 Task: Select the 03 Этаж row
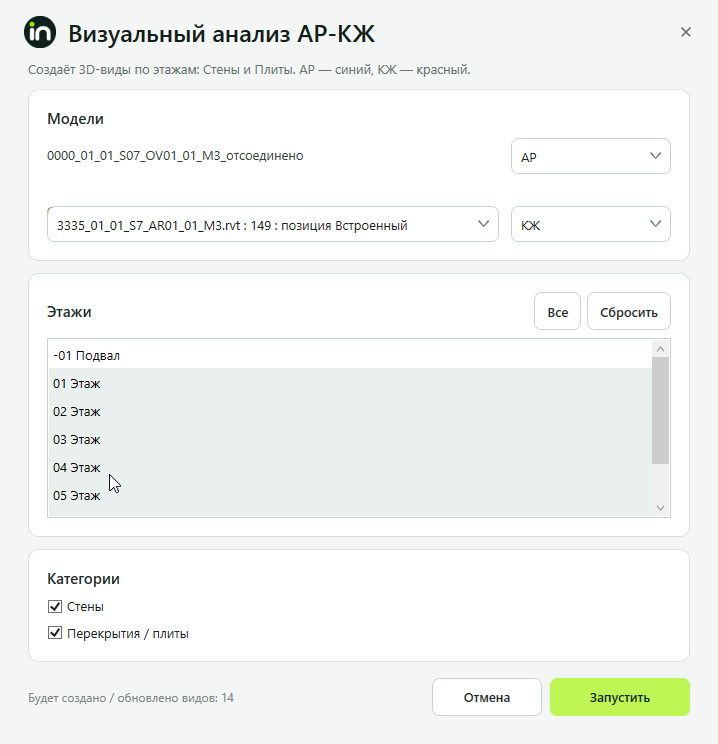(x=350, y=439)
